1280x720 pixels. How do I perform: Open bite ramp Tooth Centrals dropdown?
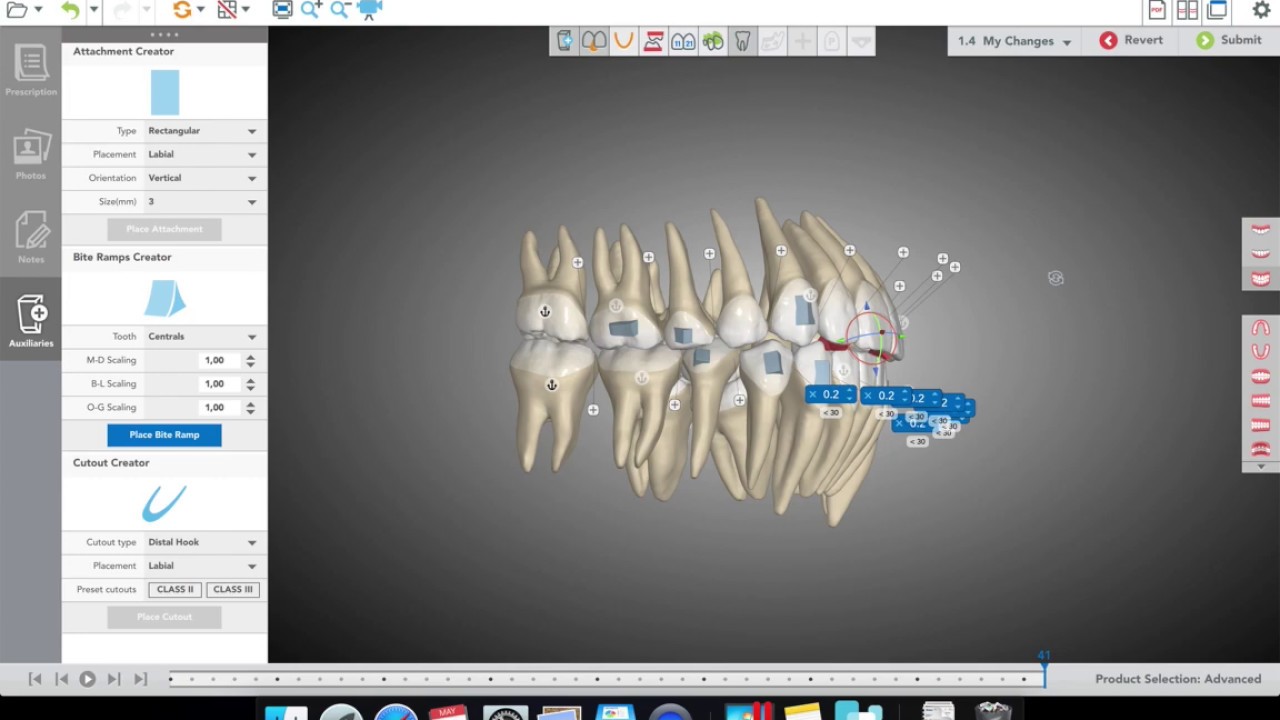(x=202, y=337)
